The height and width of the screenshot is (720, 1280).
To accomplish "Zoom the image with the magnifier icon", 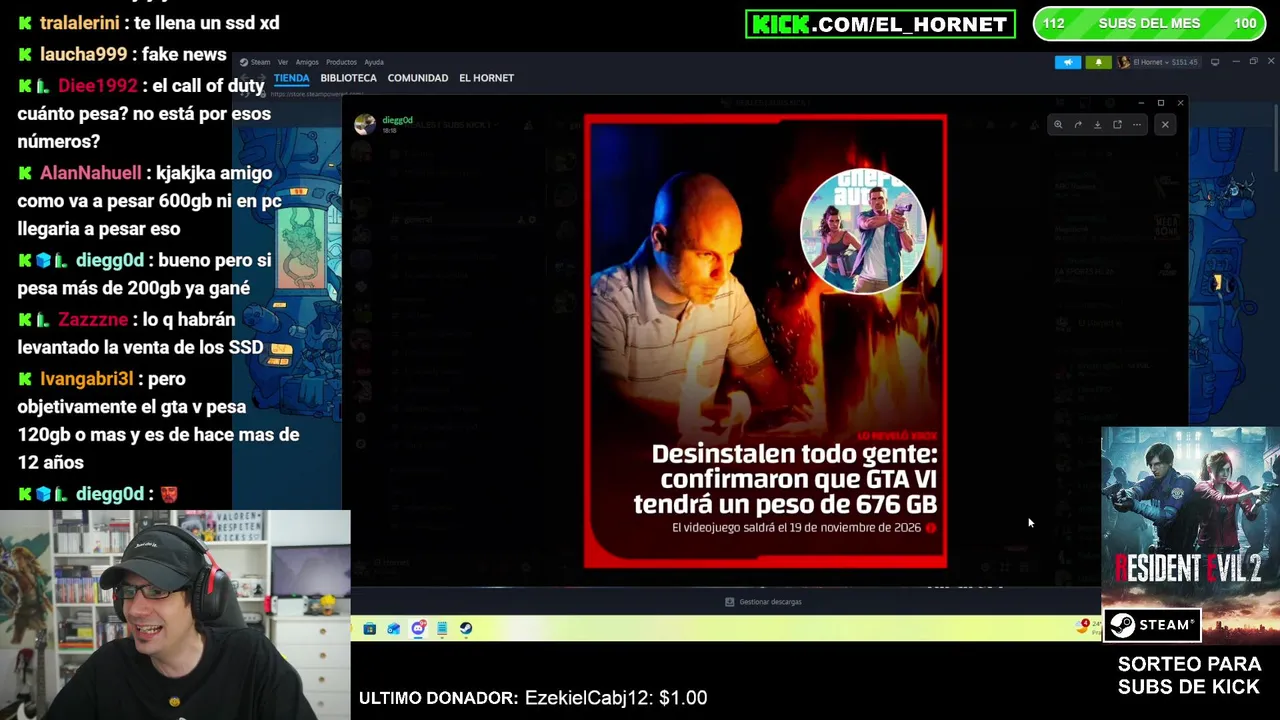I will click(x=1058, y=125).
